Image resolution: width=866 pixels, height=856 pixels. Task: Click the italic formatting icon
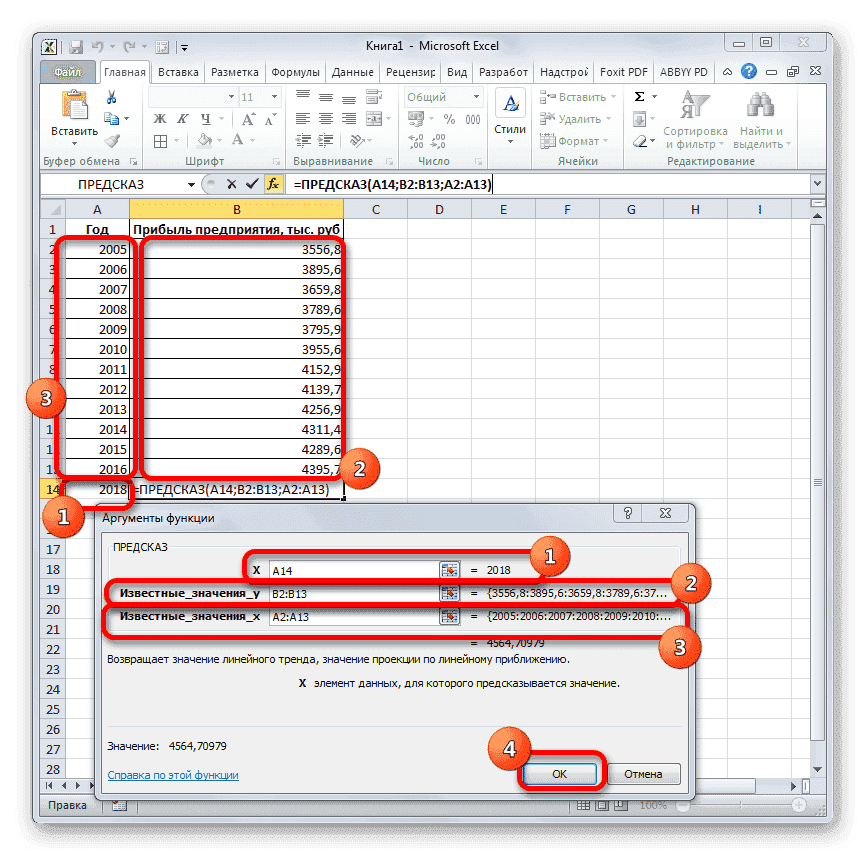click(x=183, y=117)
